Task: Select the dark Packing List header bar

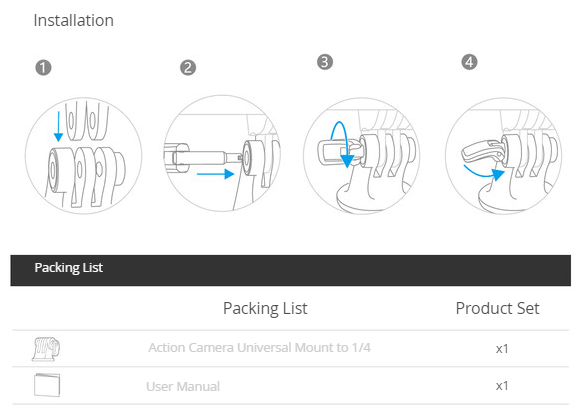Action: point(291,270)
